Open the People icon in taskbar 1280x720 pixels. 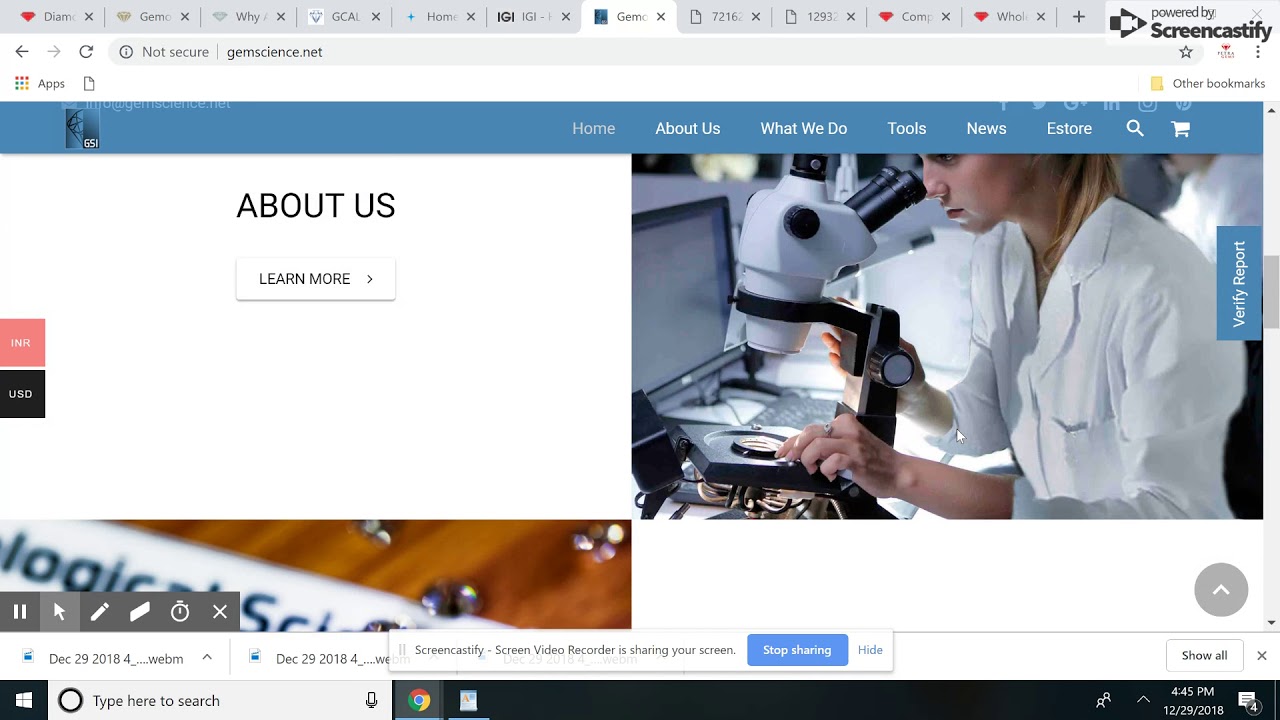pyautogui.click(x=1104, y=701)
